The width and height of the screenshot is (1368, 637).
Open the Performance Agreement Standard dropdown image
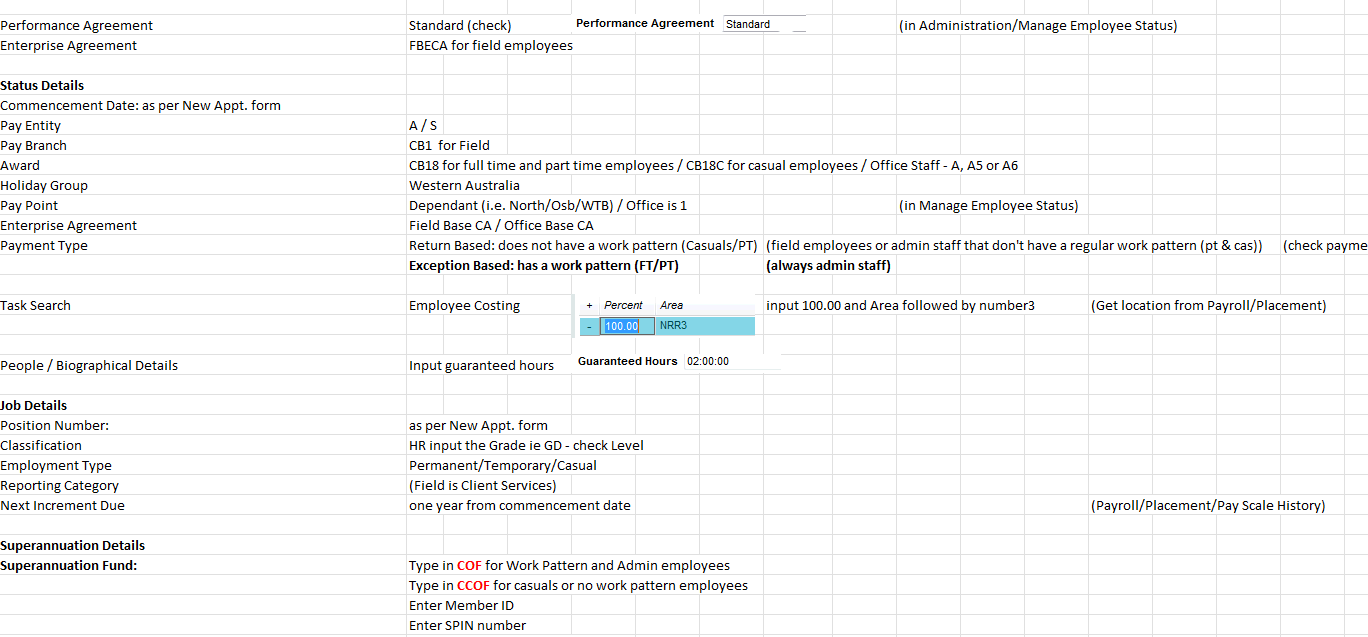(765, 24)
